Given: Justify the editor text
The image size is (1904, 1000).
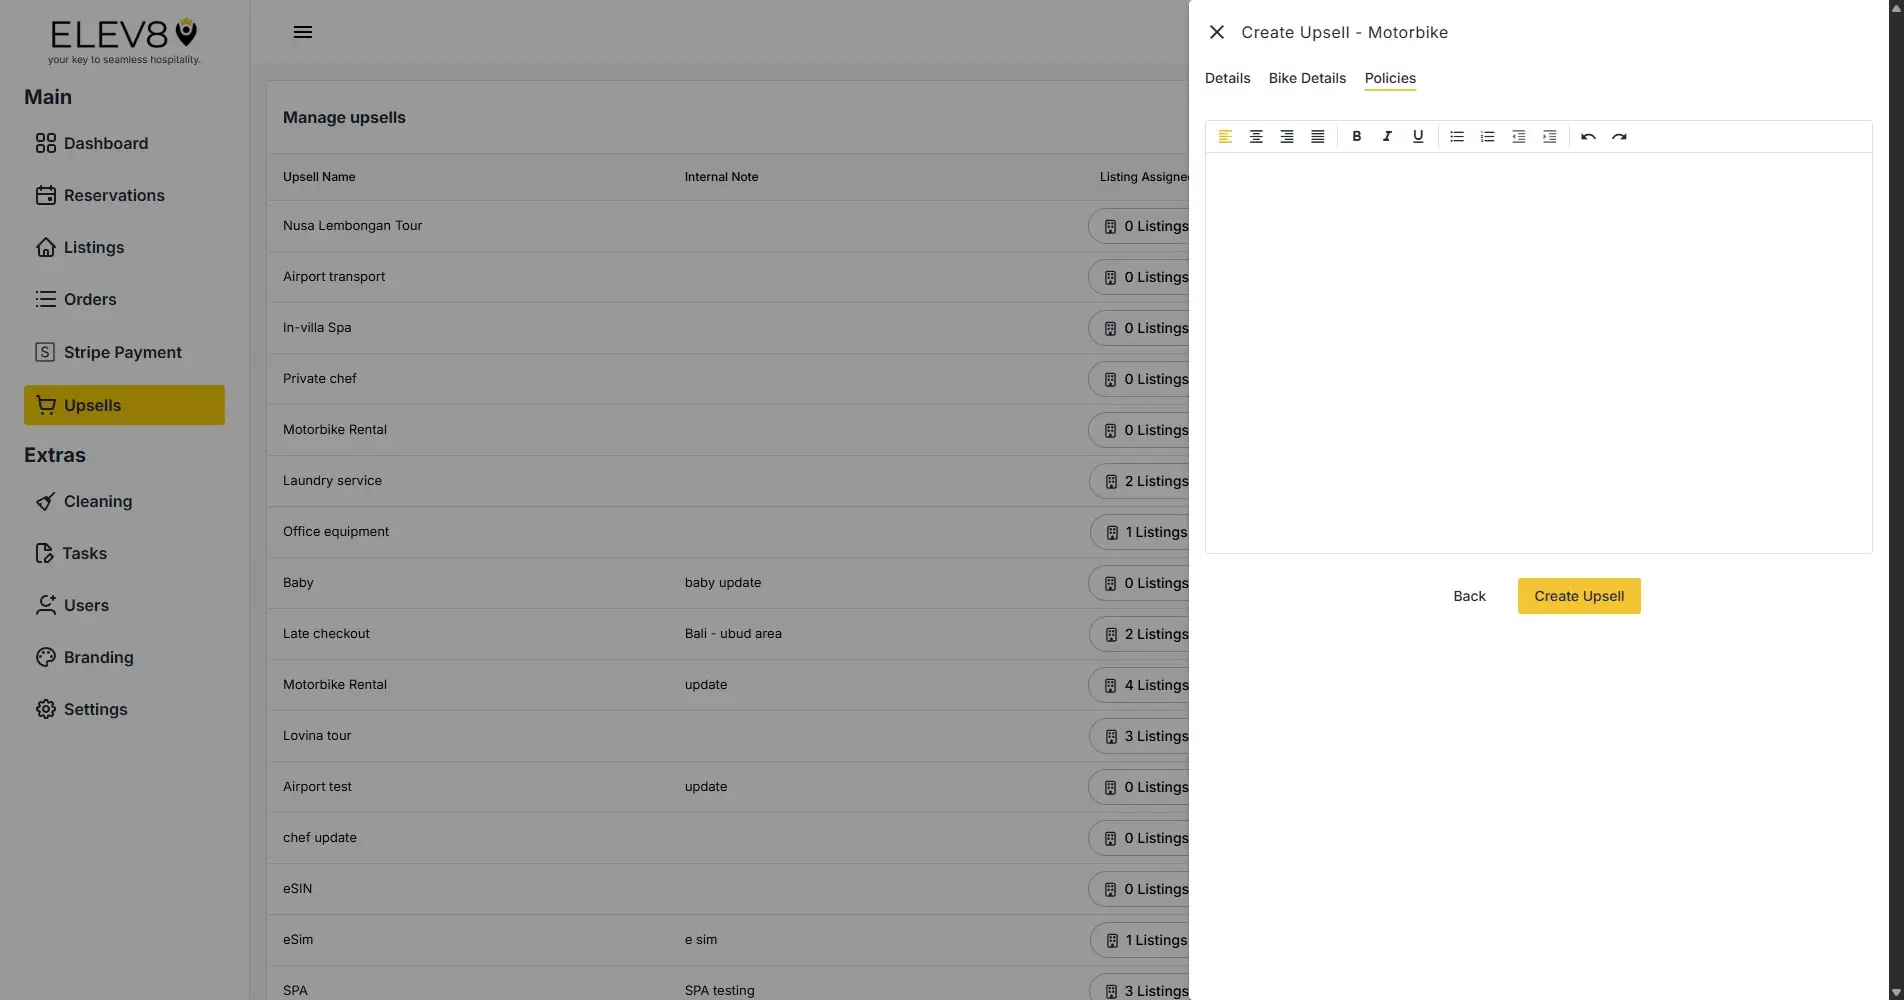Looking at the screenshot, I should coord(1317,137).
